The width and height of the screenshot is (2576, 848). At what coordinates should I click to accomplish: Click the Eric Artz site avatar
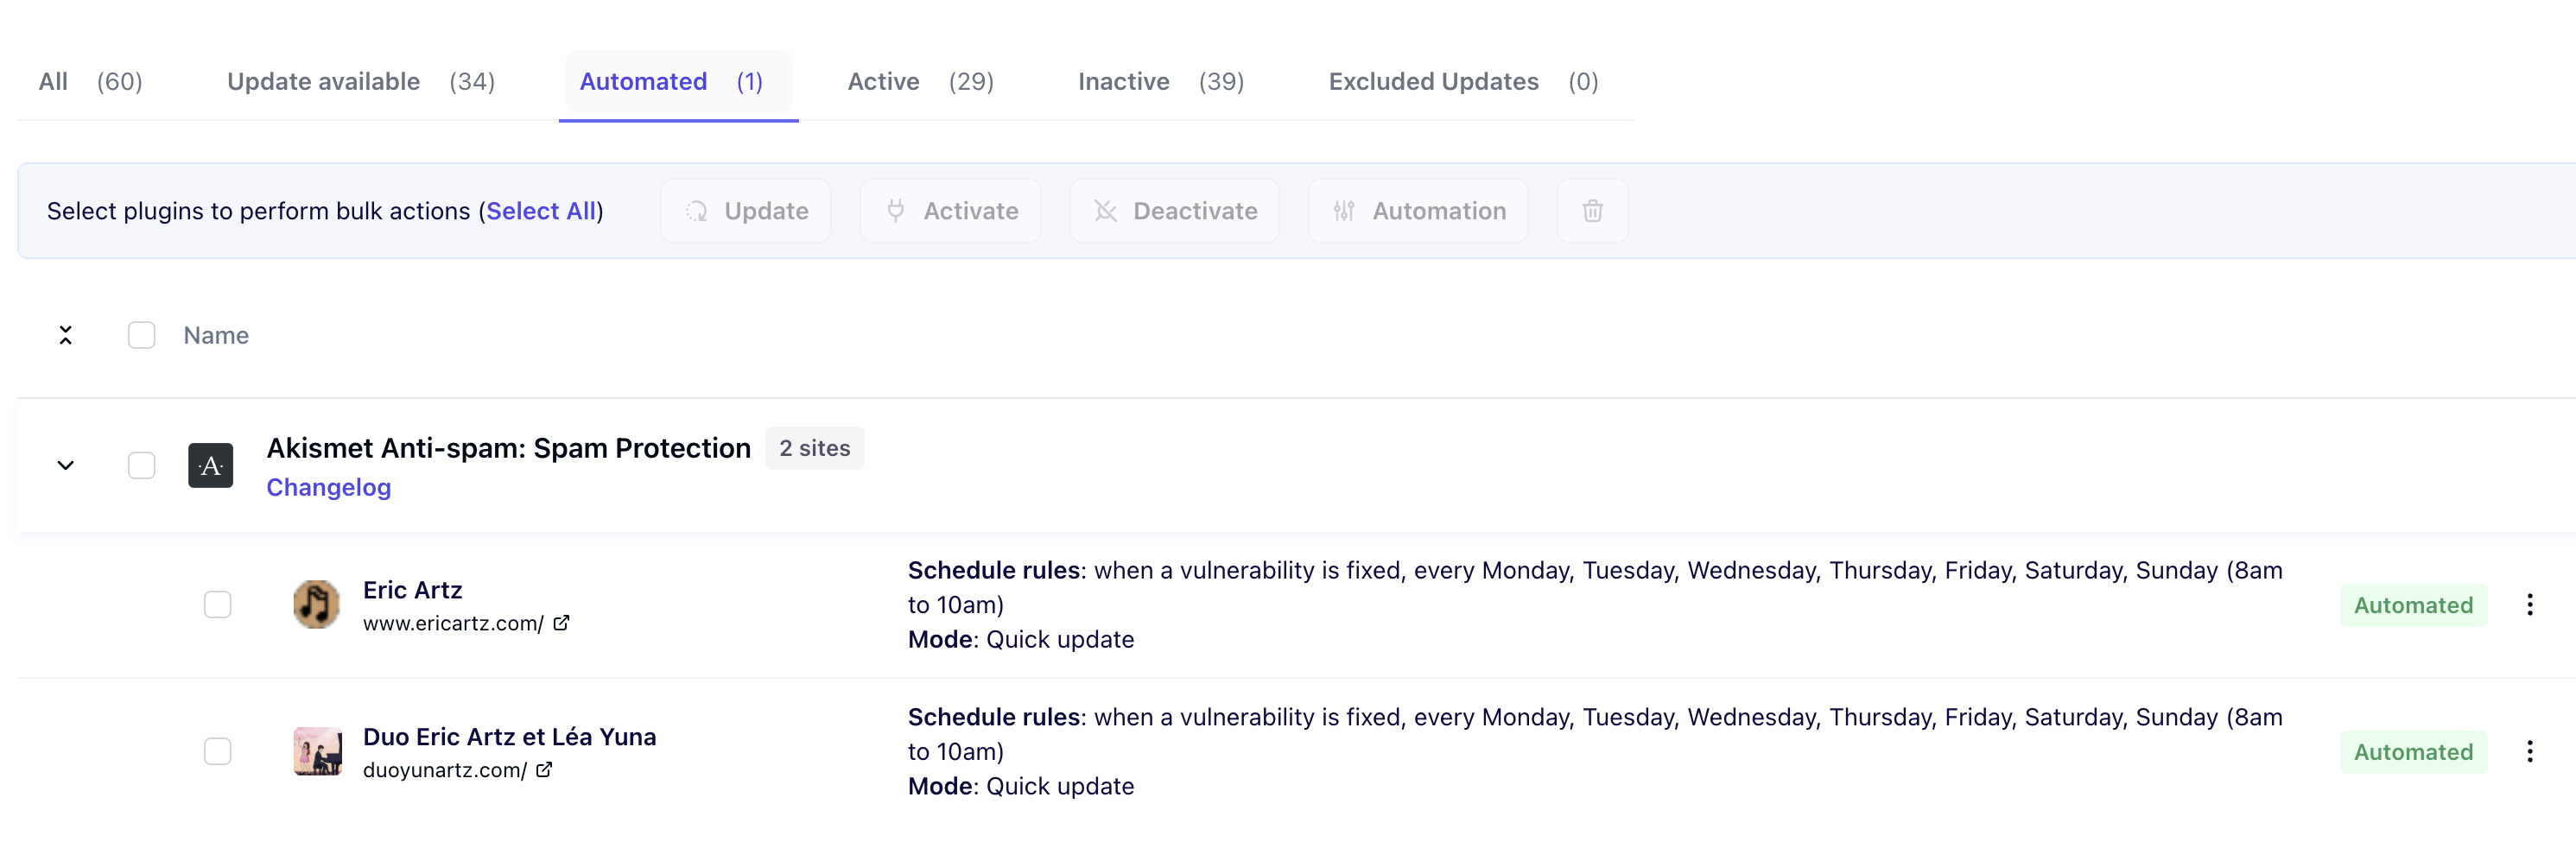316,604
